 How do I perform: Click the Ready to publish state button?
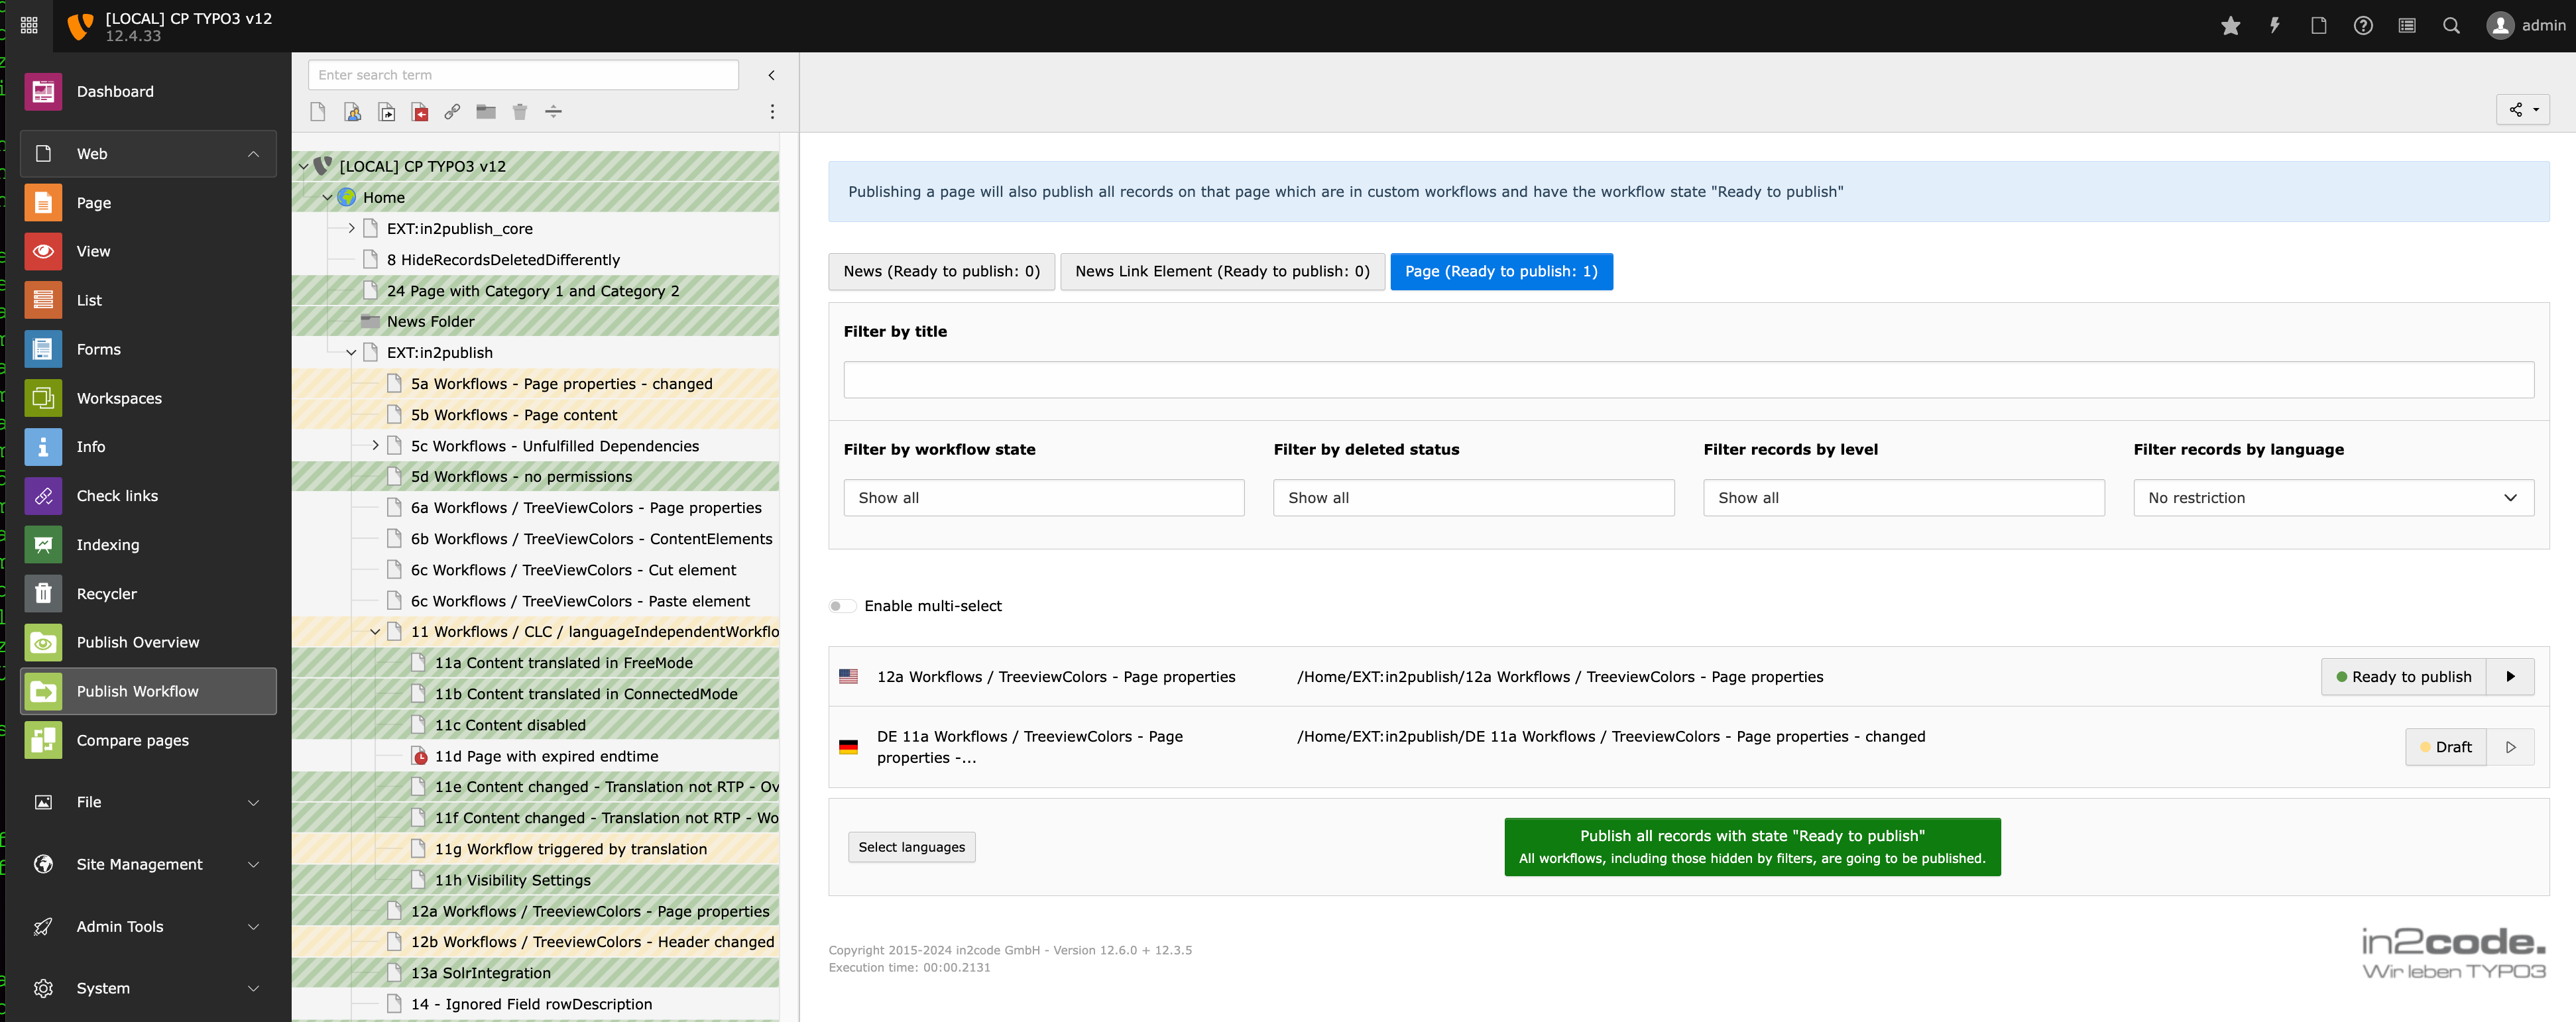[2403, 677]
